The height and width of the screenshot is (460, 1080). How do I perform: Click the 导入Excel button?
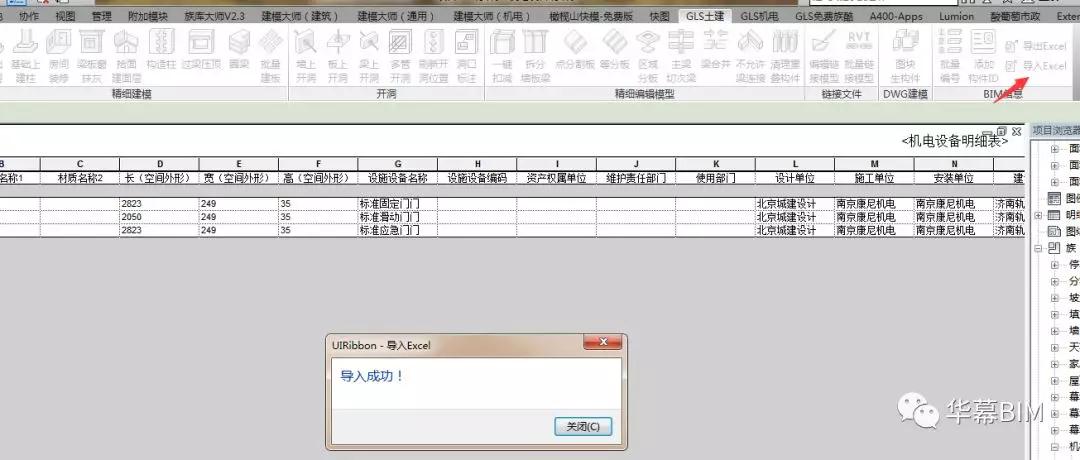pyautogui.click(x=1036, y=66)
